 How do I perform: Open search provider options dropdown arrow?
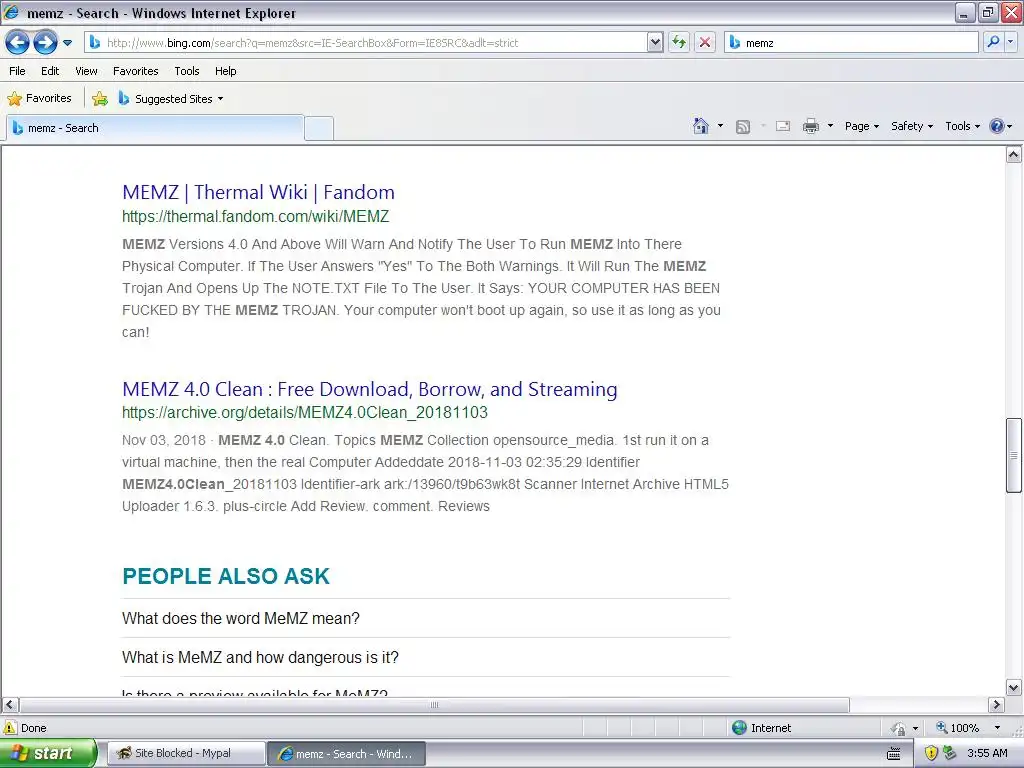[x=1010, y=42]
